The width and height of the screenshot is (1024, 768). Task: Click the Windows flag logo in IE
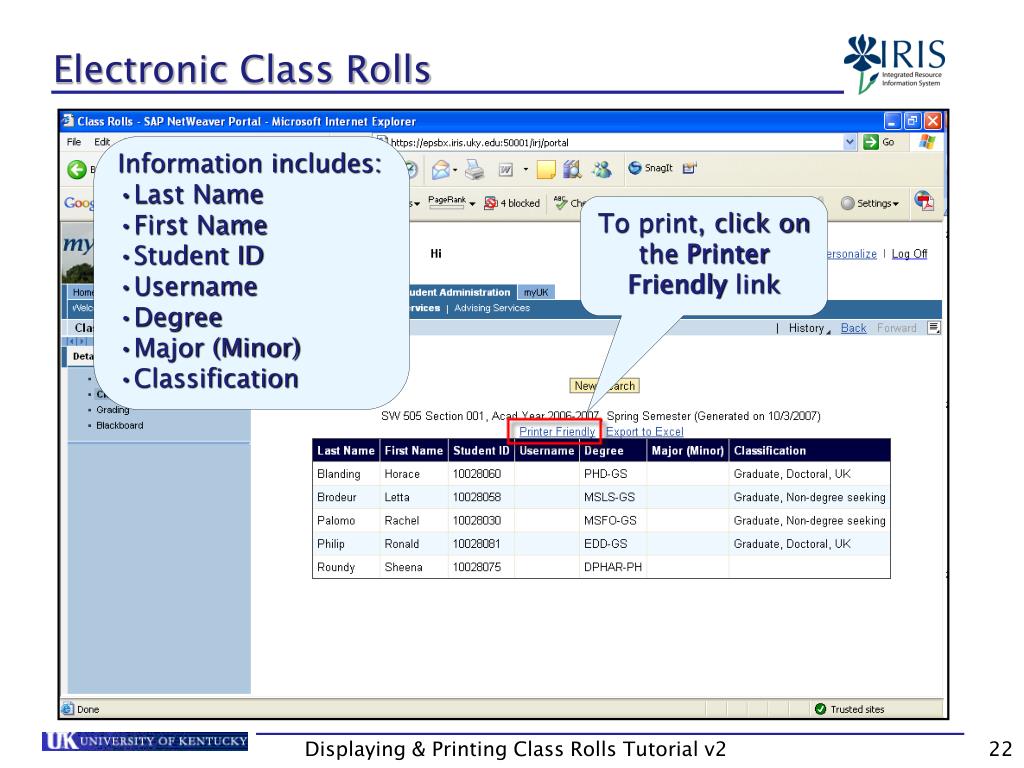pyautogui.click(x=927, y=142)
